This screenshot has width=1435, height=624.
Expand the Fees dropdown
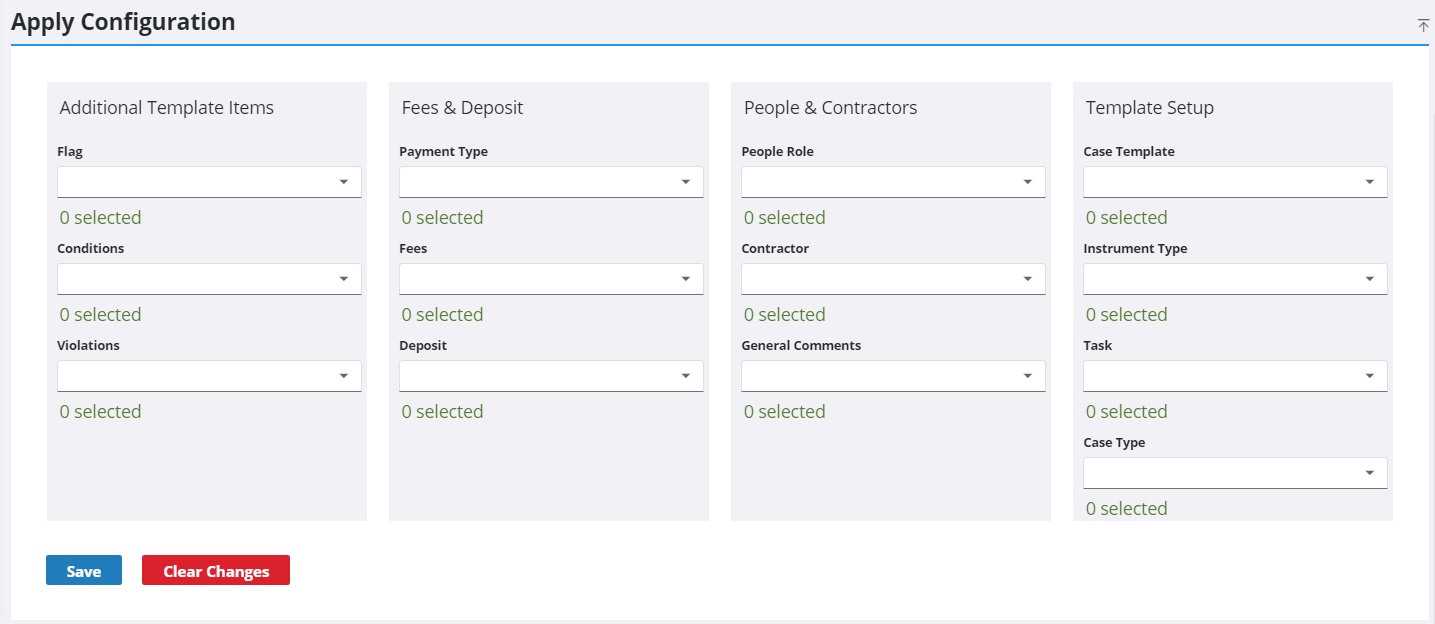pyautogui.click(x=551, y=279)
